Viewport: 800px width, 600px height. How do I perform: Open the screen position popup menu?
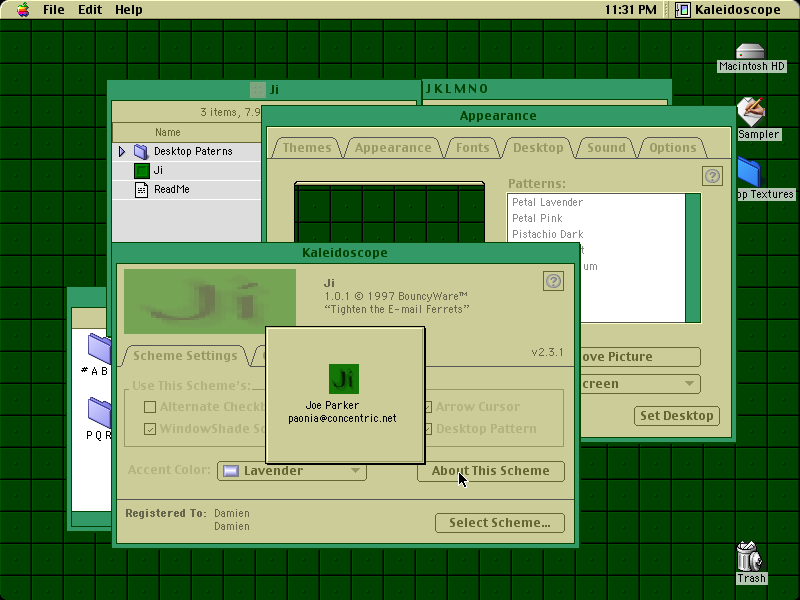(640, 384)
